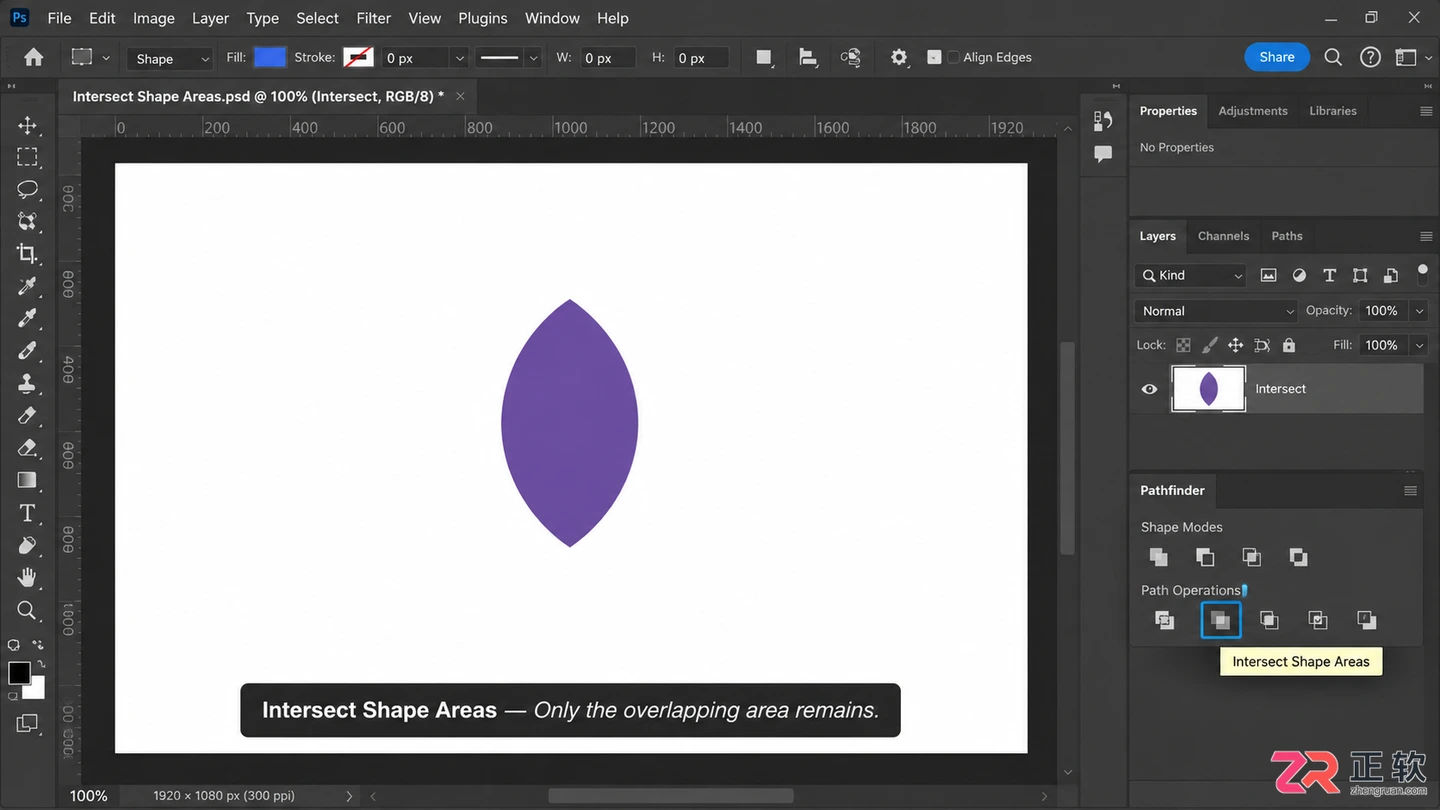Click the Stroke color swatch
Viewport: 1440px width, 810px height.
[x=358, y=57]
